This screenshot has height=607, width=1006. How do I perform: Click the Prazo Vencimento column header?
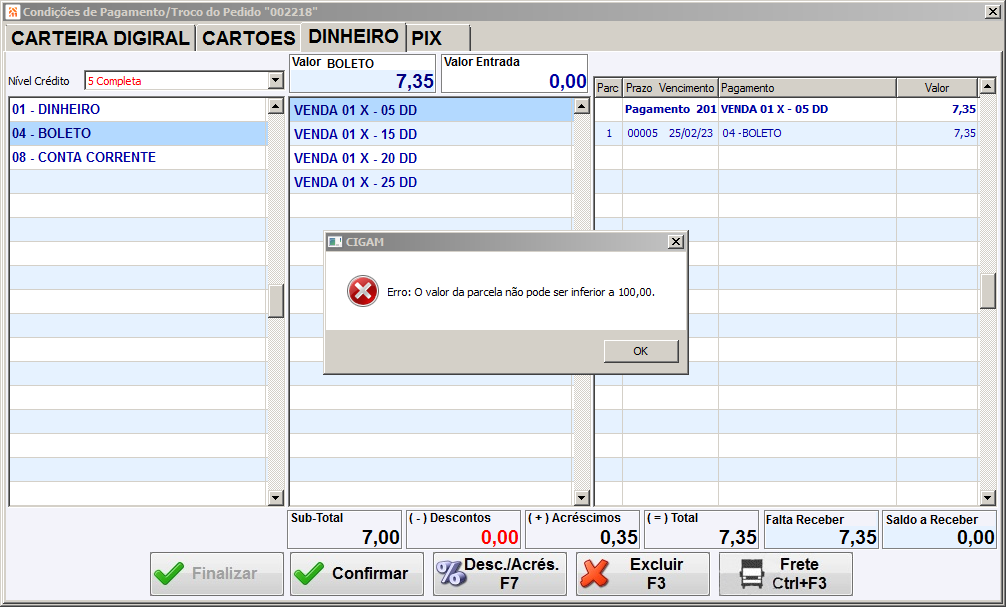(x=670, y=88)
